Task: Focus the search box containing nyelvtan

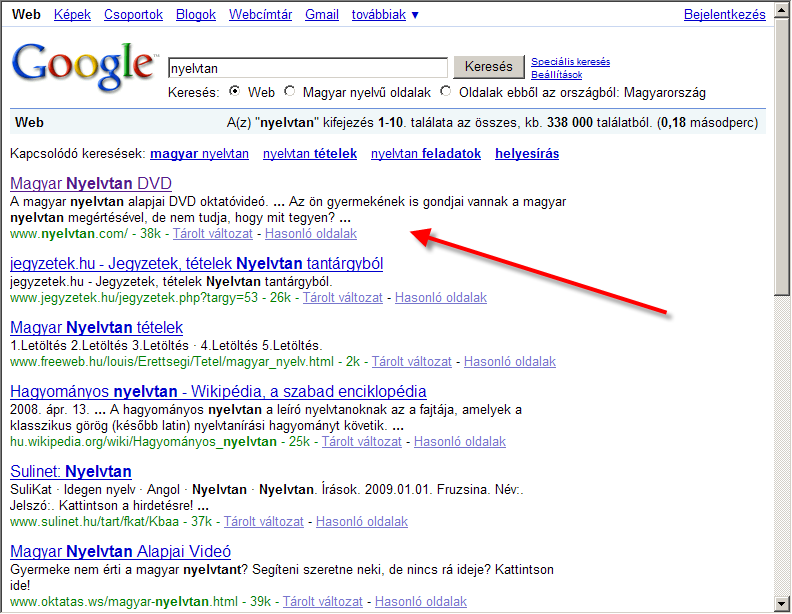Action: [308, 68]
